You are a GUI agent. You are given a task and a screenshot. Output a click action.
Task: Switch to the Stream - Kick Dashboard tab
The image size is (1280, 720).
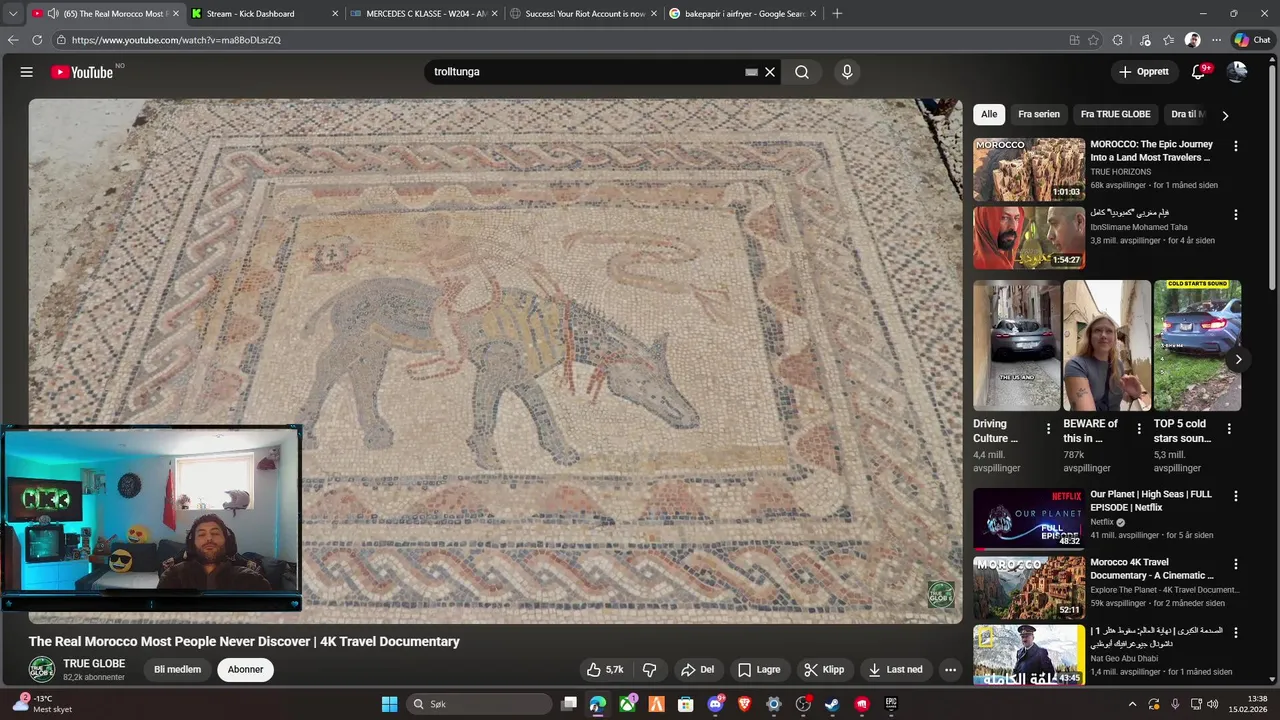[265, 14]
